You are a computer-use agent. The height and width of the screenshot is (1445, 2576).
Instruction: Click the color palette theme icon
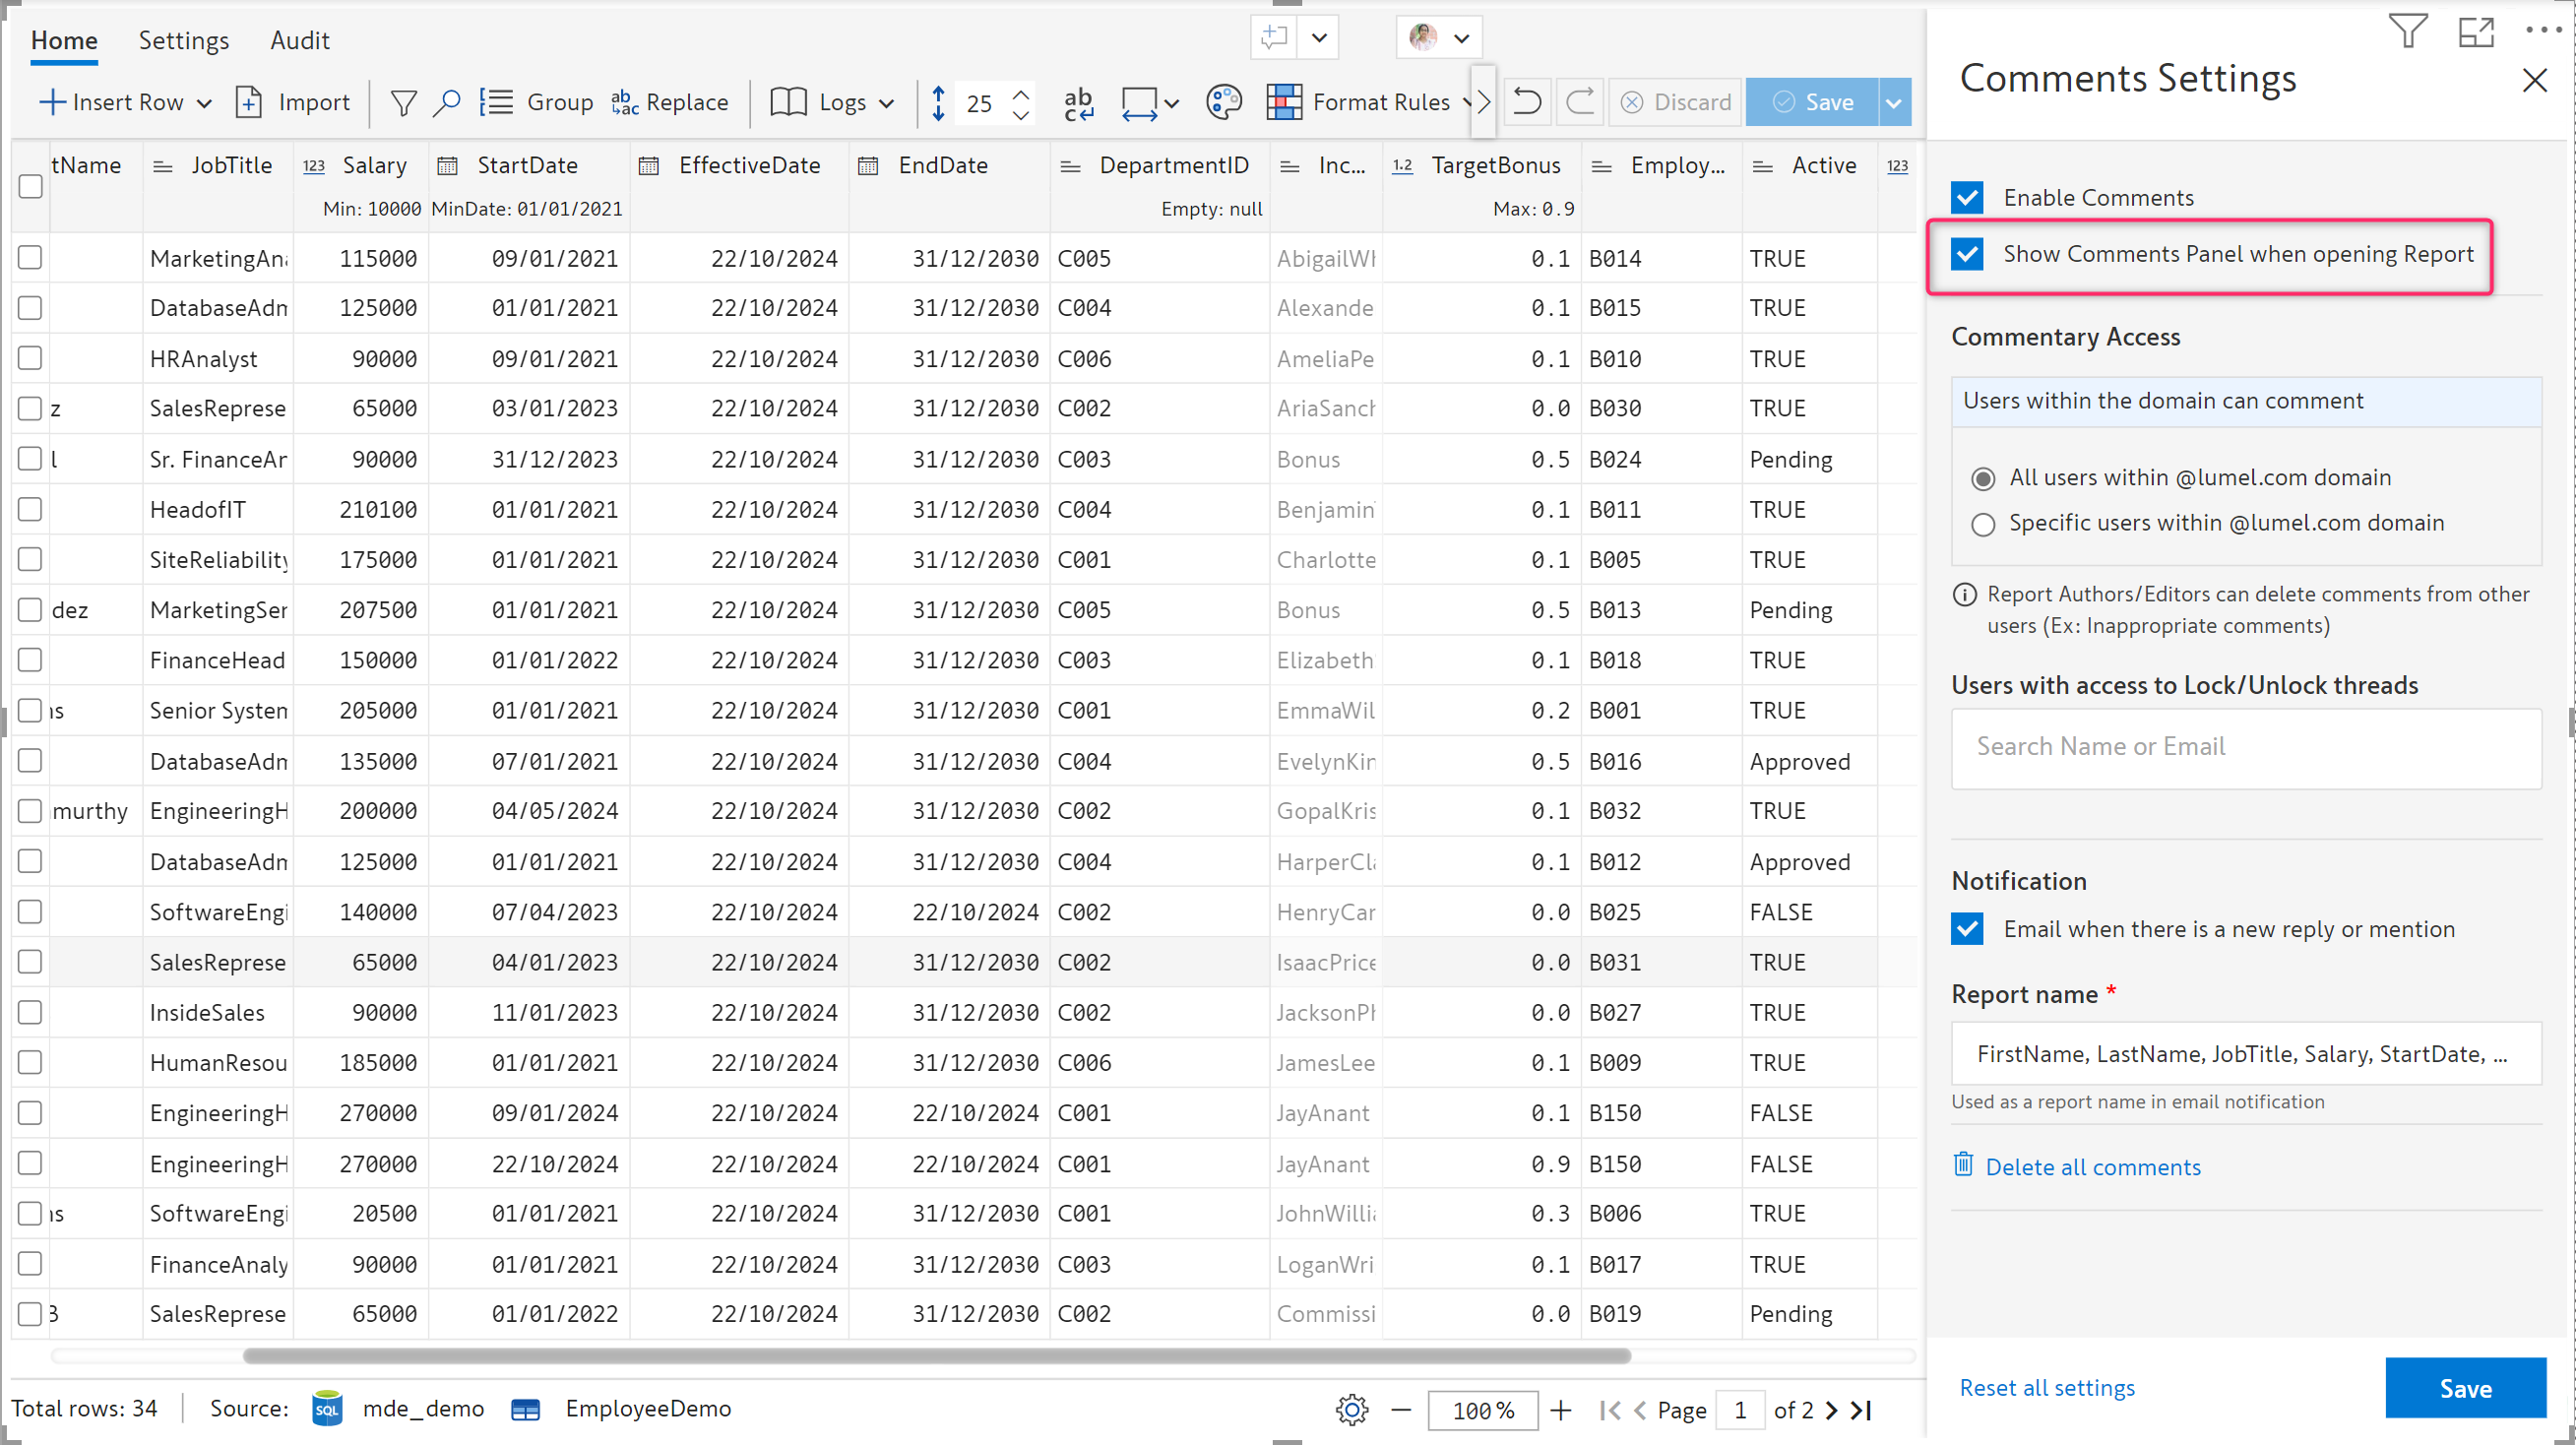(1223, 103)
